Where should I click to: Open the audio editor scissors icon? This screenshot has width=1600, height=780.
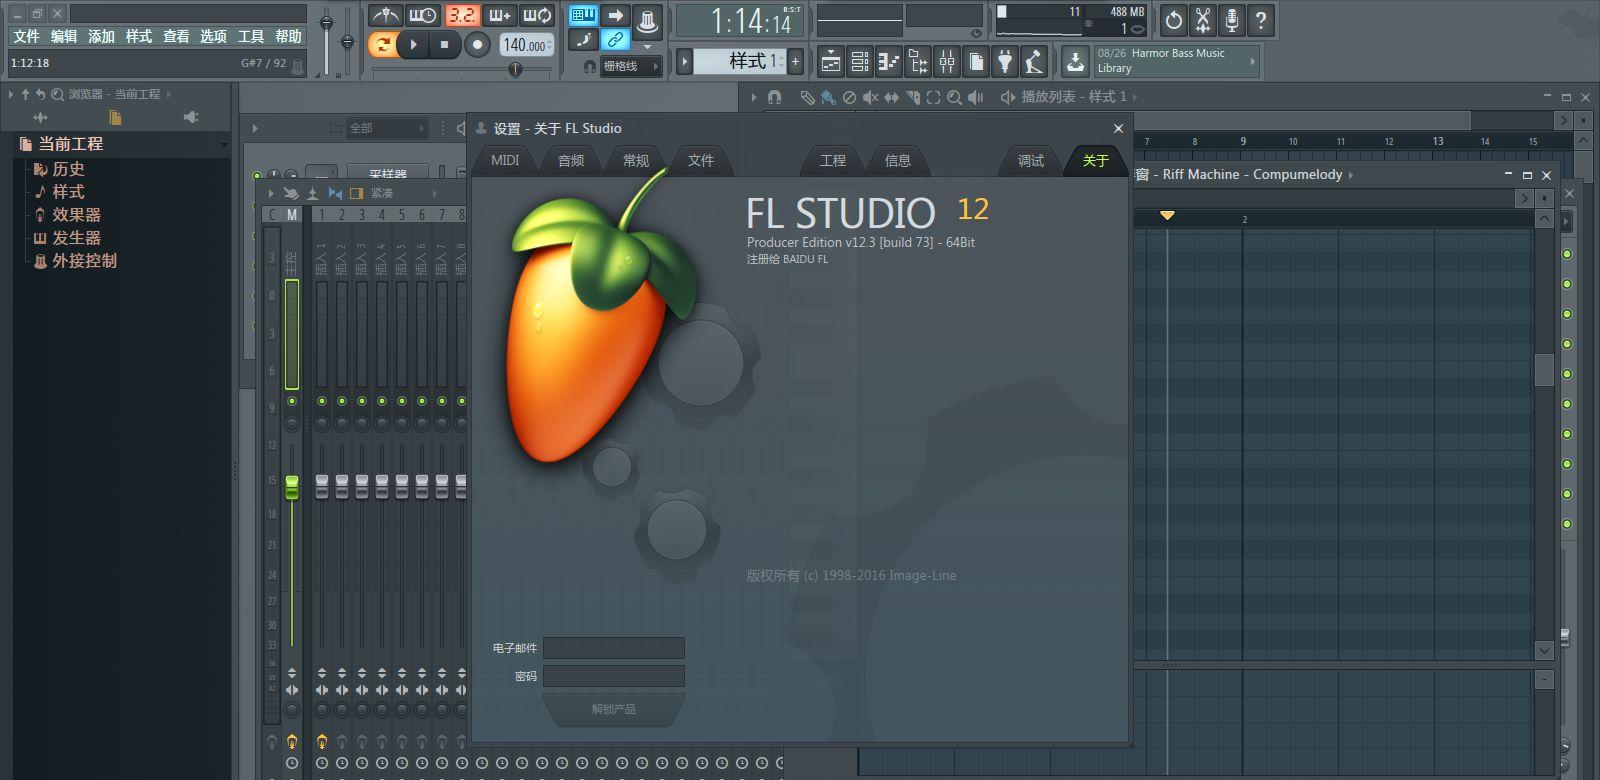click(x=1203, y=19)
